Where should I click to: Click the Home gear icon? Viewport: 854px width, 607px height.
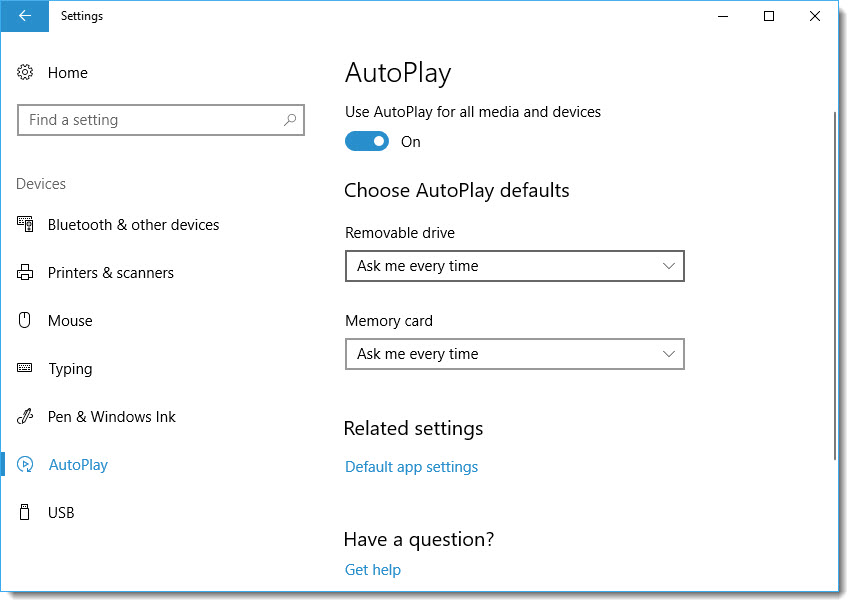24,72
